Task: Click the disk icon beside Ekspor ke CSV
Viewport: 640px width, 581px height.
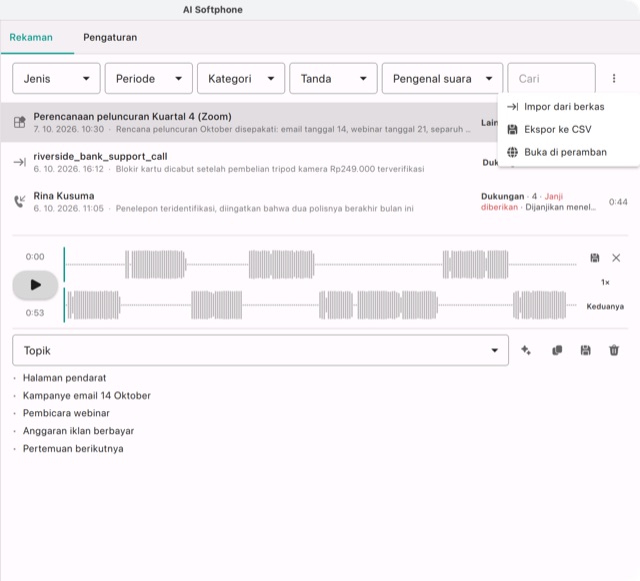Action: 512,129
